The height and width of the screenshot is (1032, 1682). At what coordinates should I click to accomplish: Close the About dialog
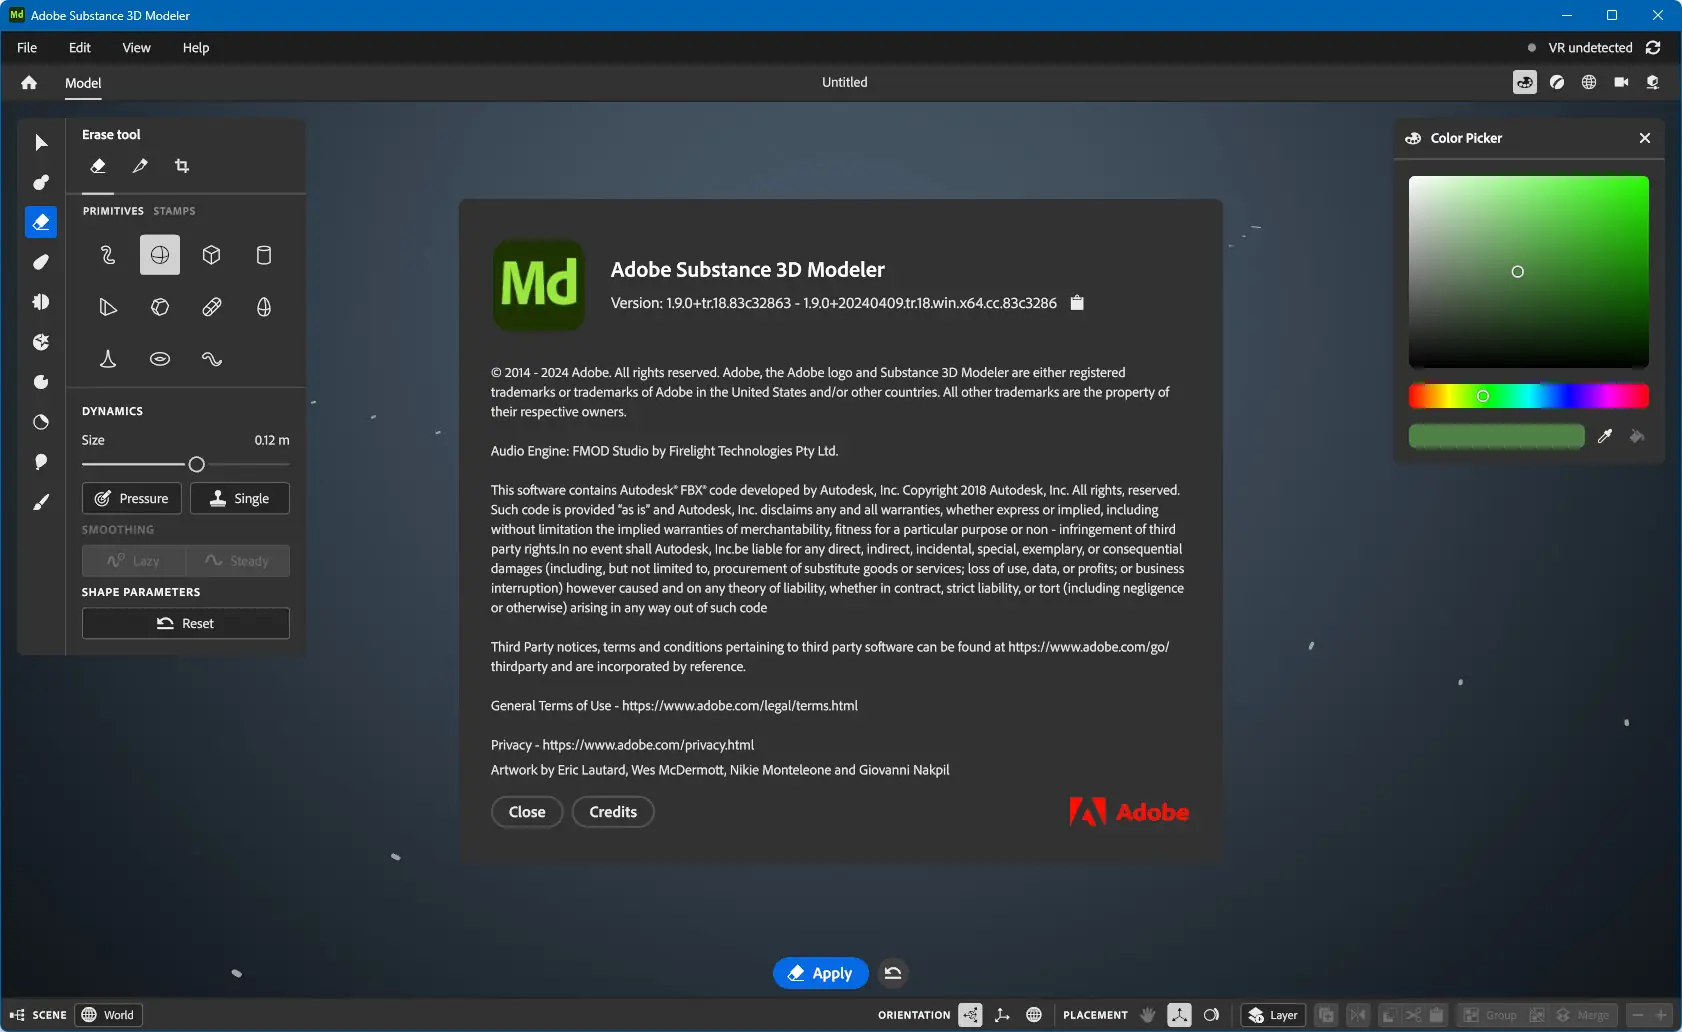pos(527,812)
